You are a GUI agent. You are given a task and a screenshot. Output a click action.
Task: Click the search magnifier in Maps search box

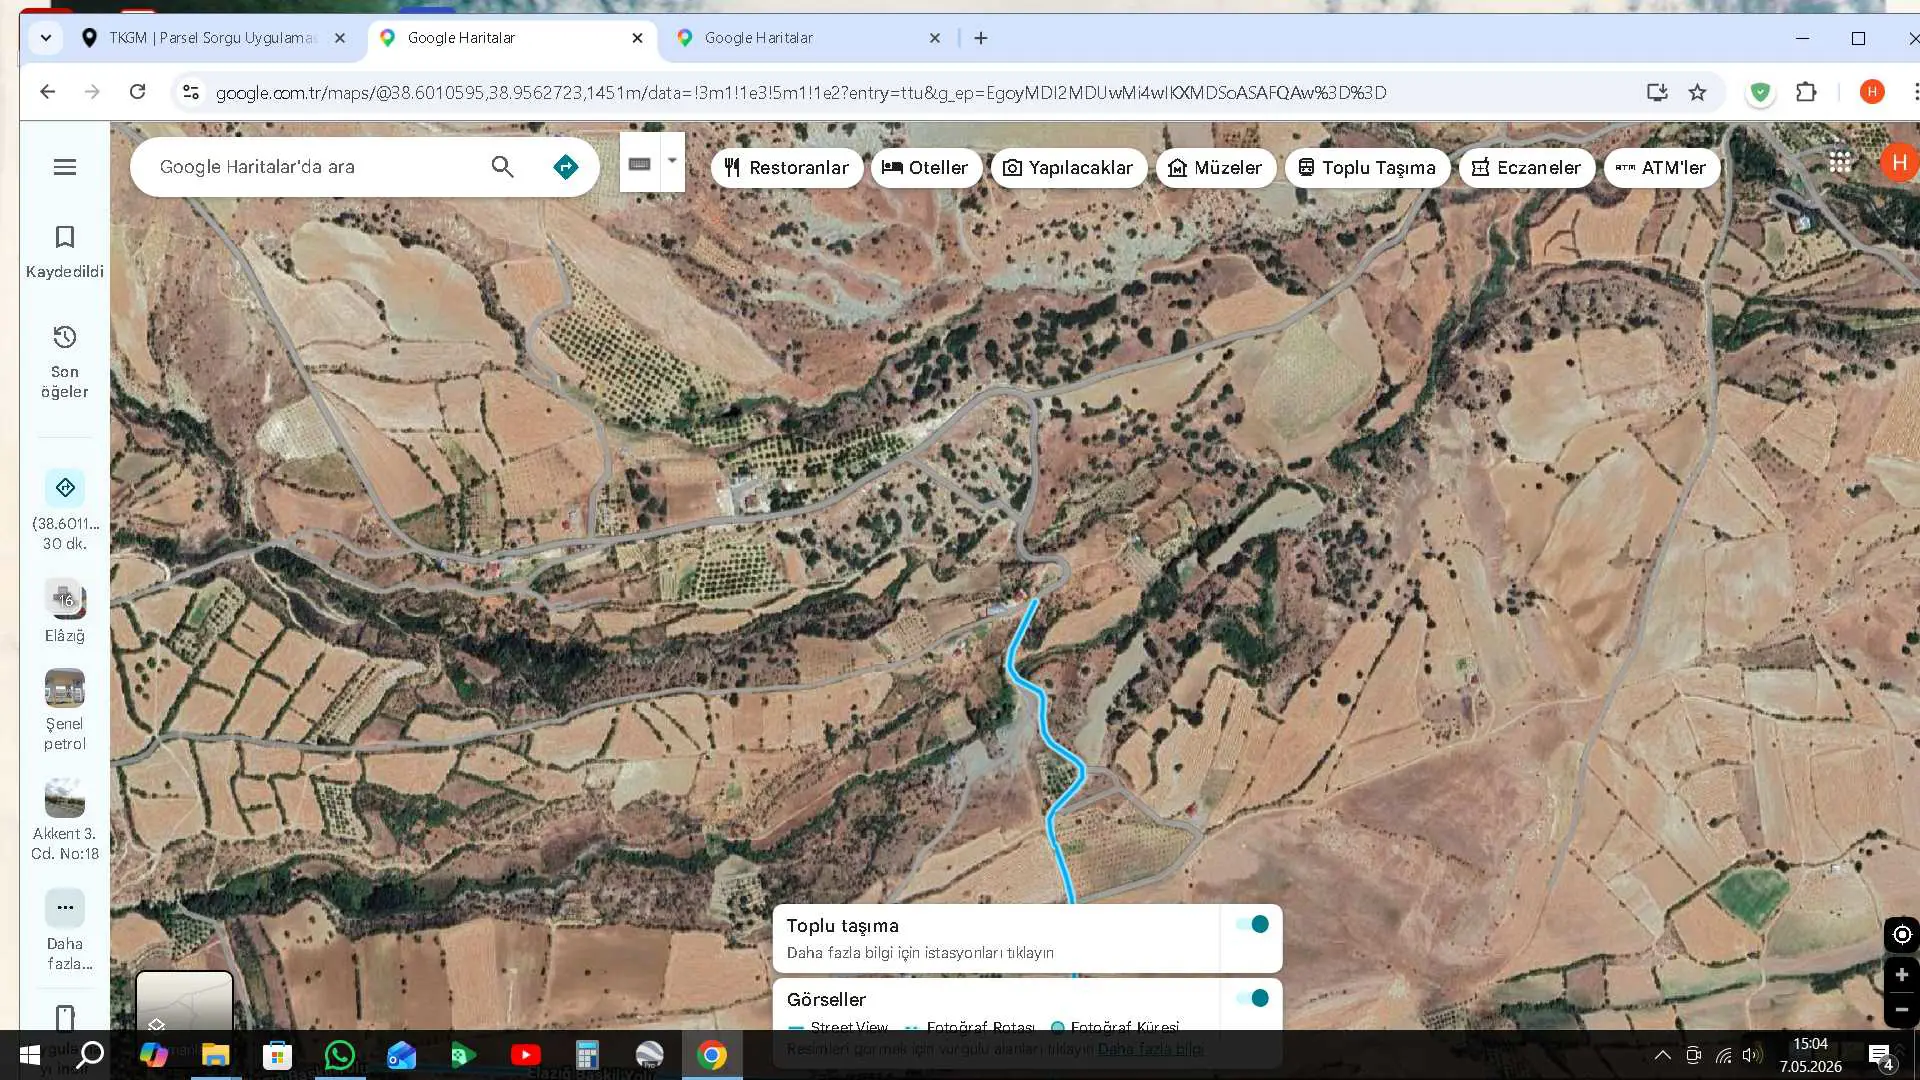pos(502,167)
